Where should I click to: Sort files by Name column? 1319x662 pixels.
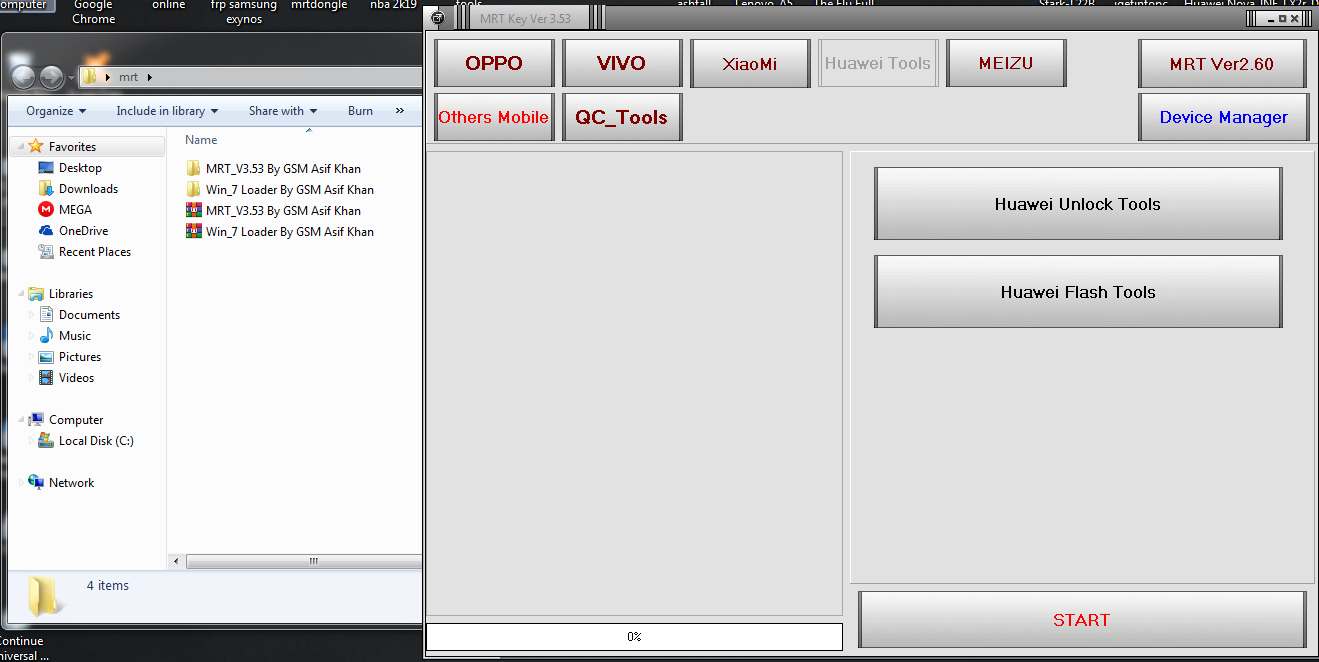201,140
